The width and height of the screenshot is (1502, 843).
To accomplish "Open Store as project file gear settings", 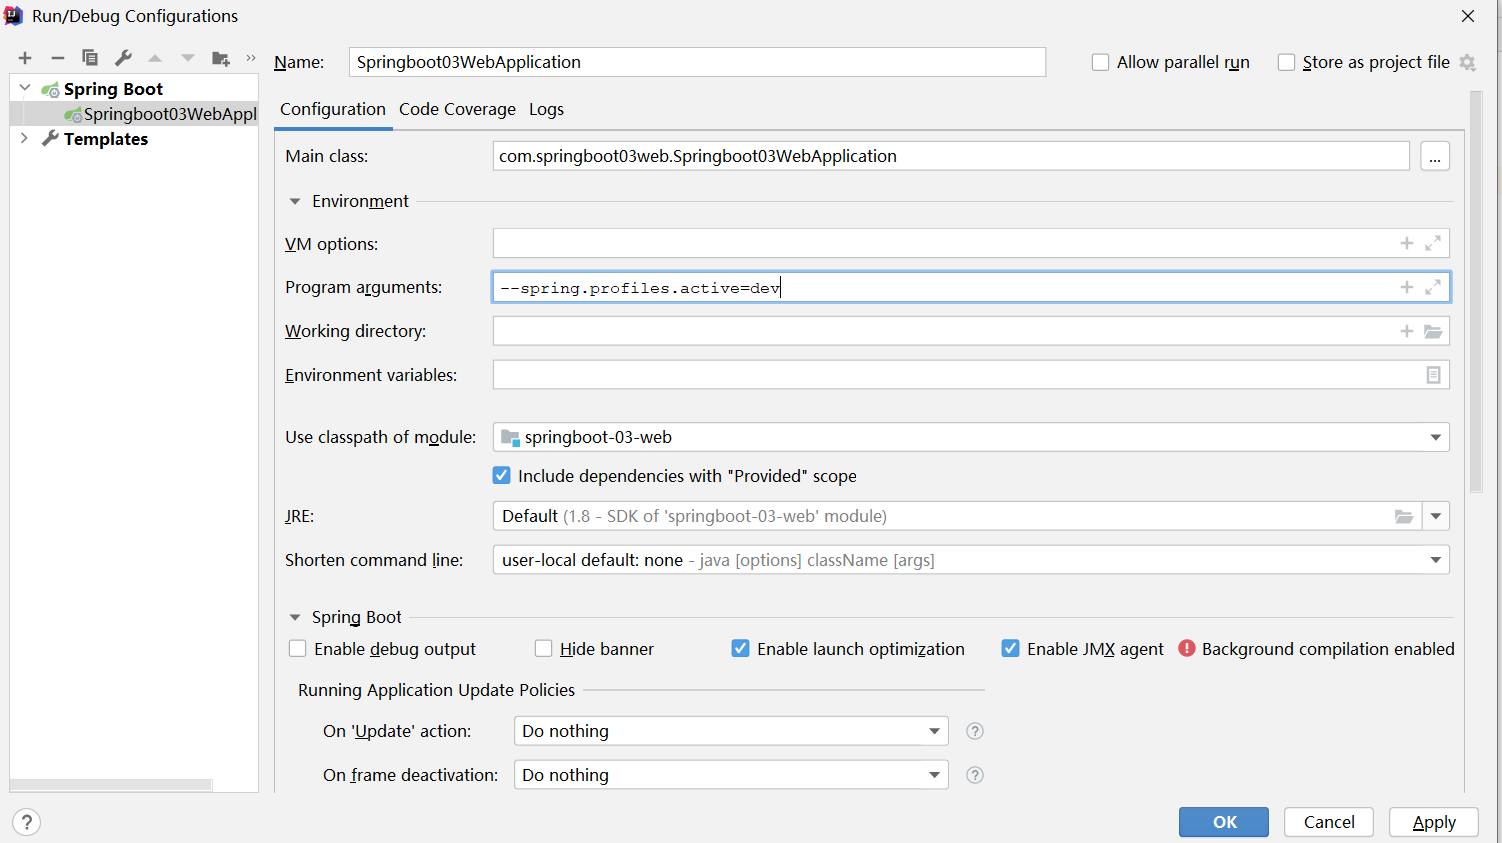I will (1467, 62).
